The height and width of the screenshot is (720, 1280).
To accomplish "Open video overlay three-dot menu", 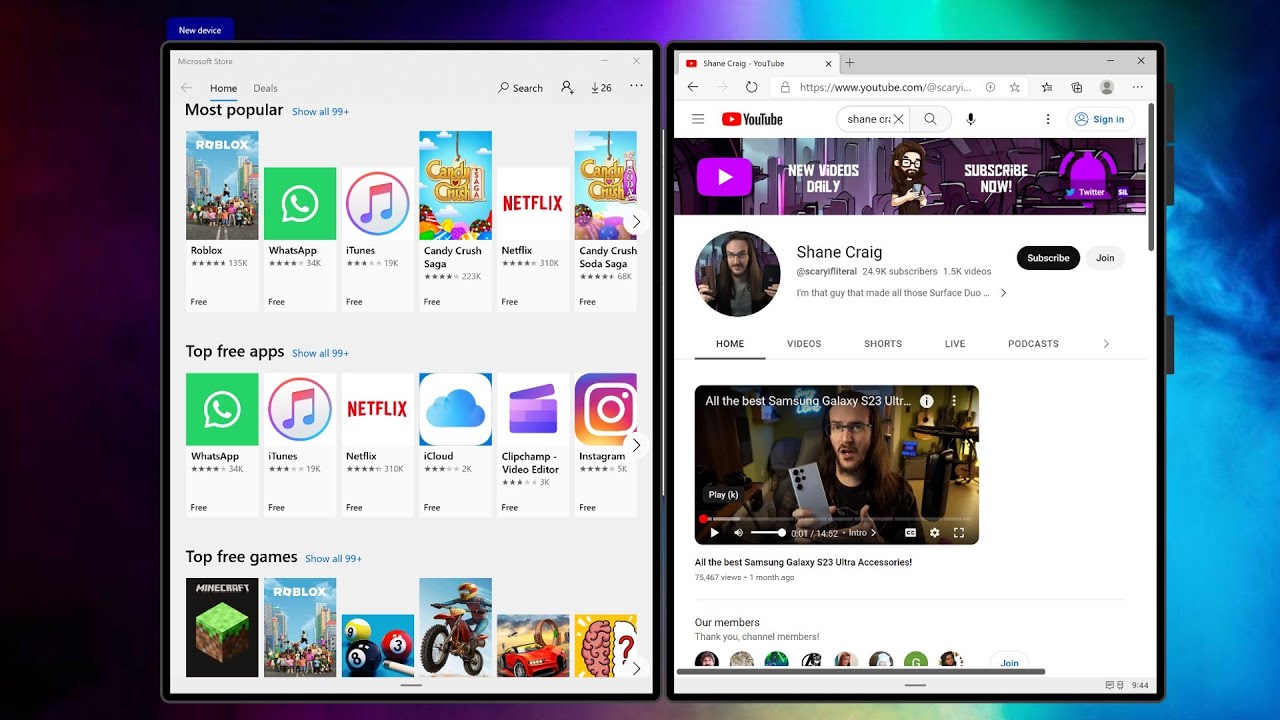I will (954, 401).
